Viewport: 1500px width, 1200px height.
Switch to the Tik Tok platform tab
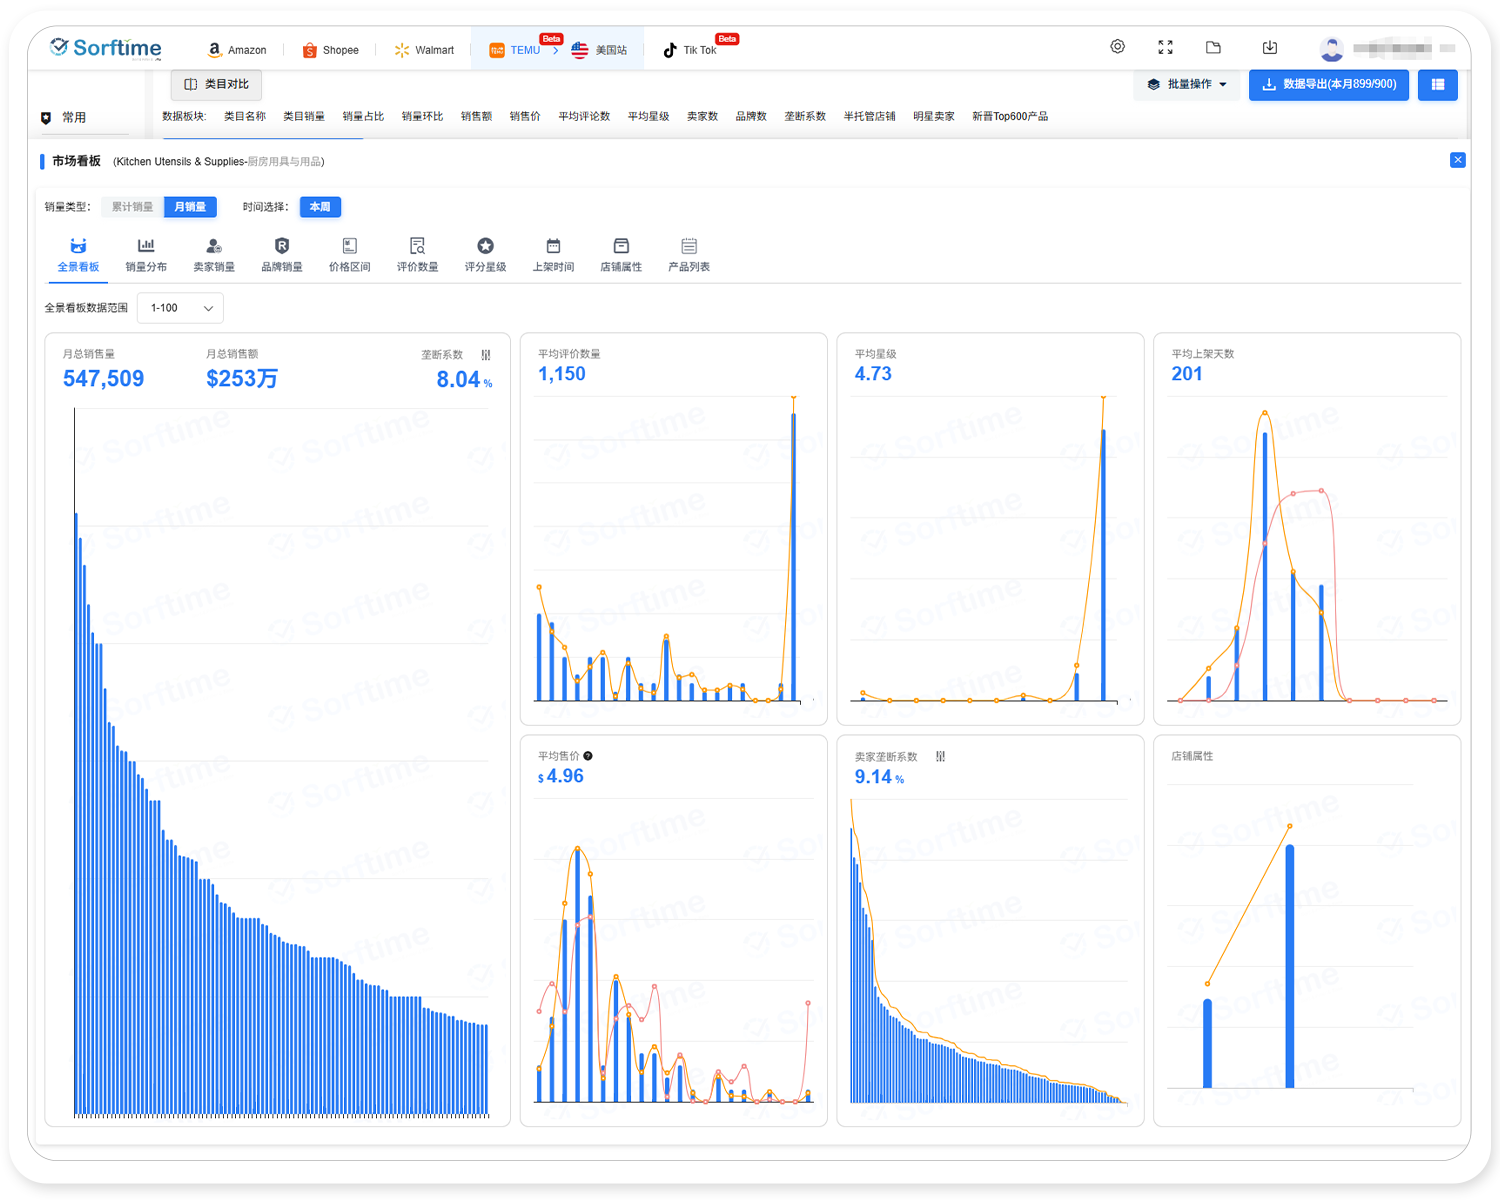(x=690, y=50)
